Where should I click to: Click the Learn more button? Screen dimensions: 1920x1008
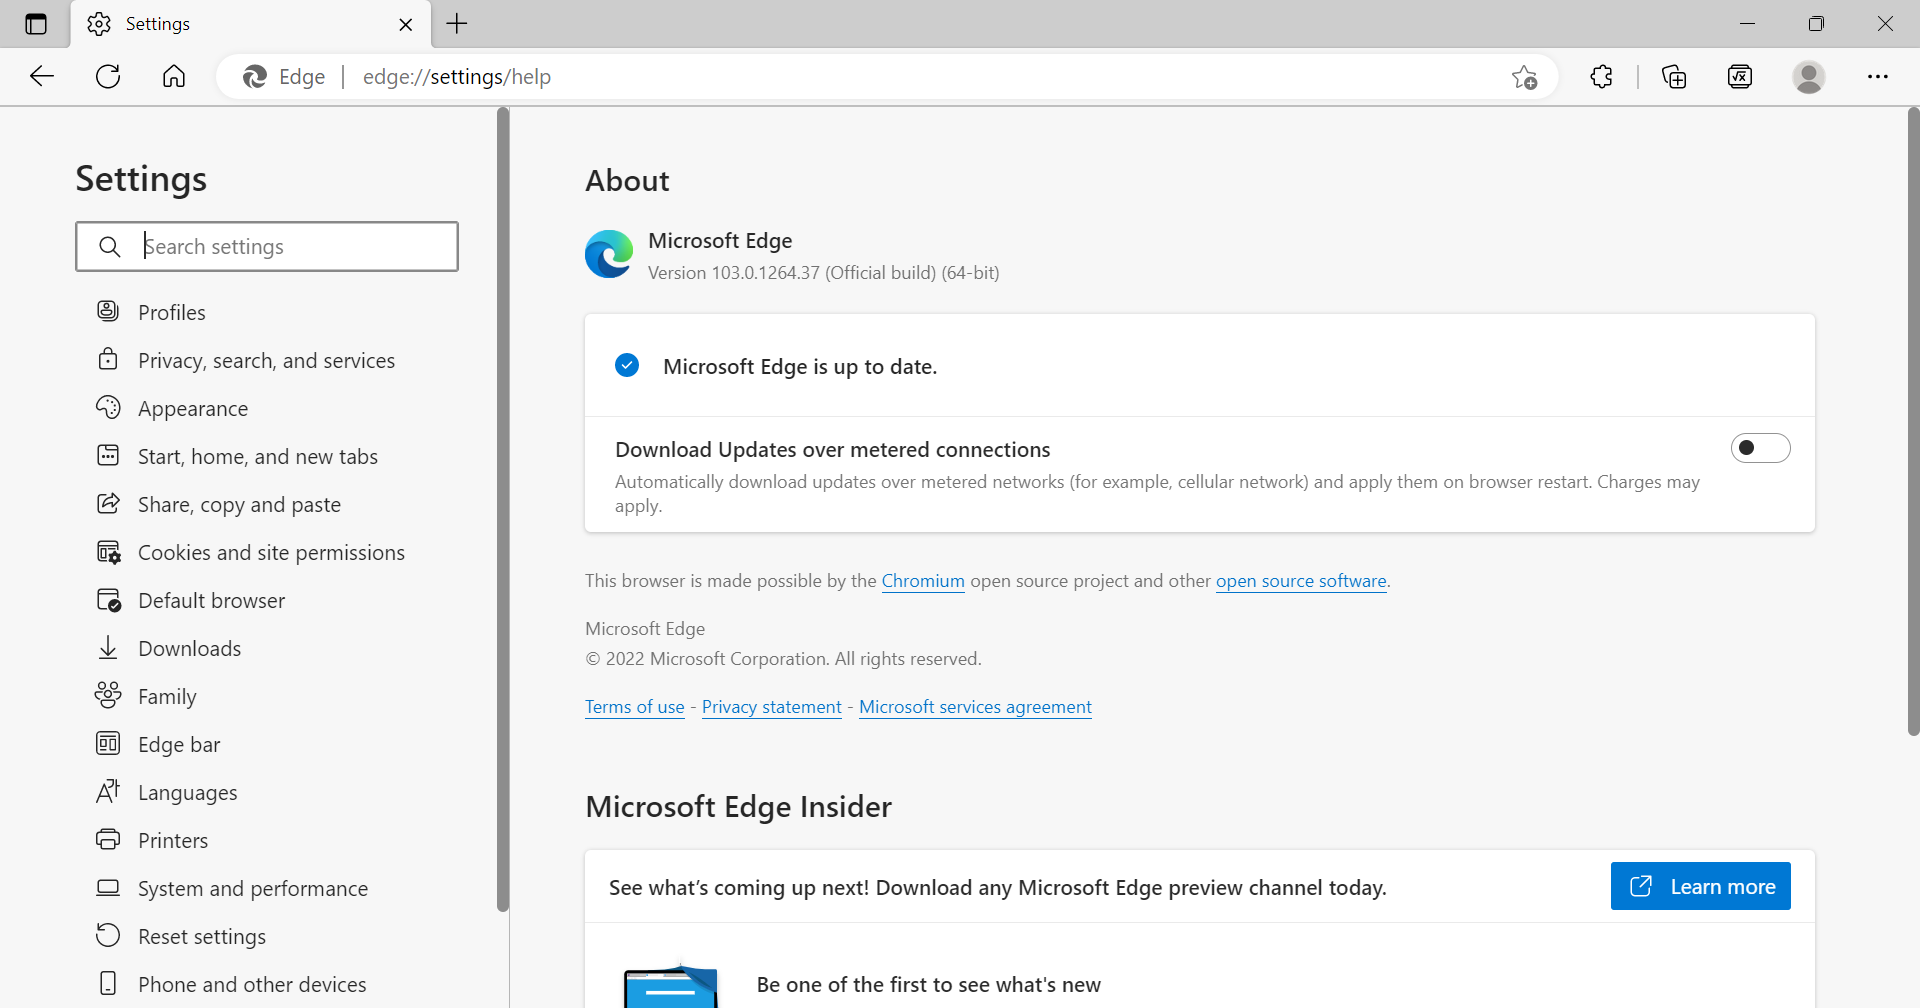coord(1700,886)
